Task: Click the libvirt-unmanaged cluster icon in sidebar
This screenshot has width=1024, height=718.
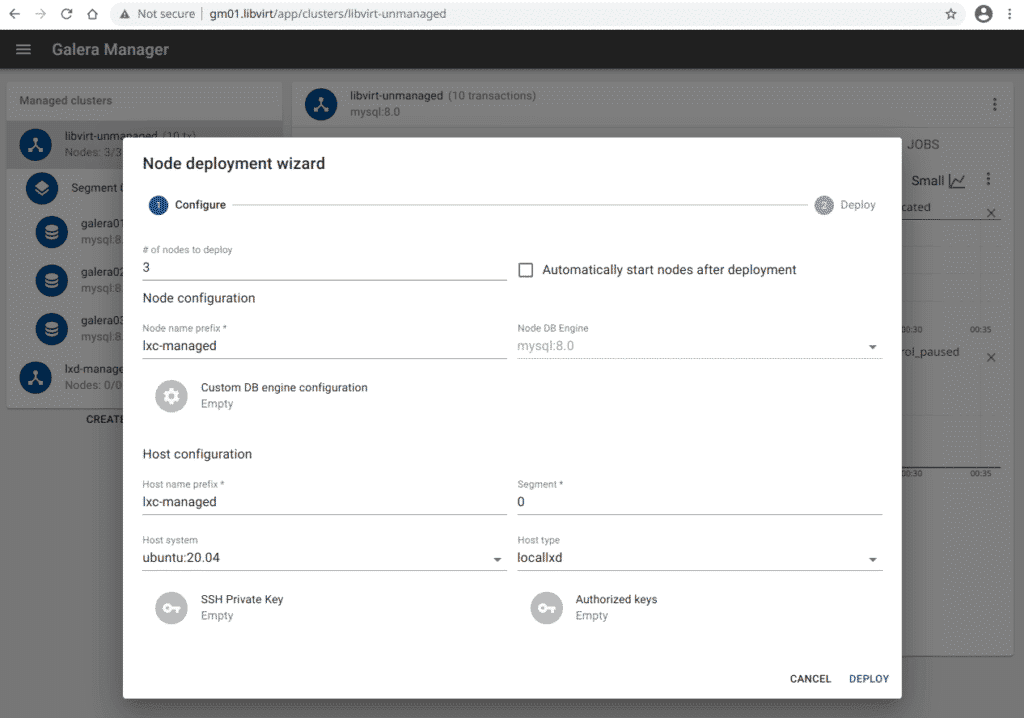Action: click(x=36, y=144)
